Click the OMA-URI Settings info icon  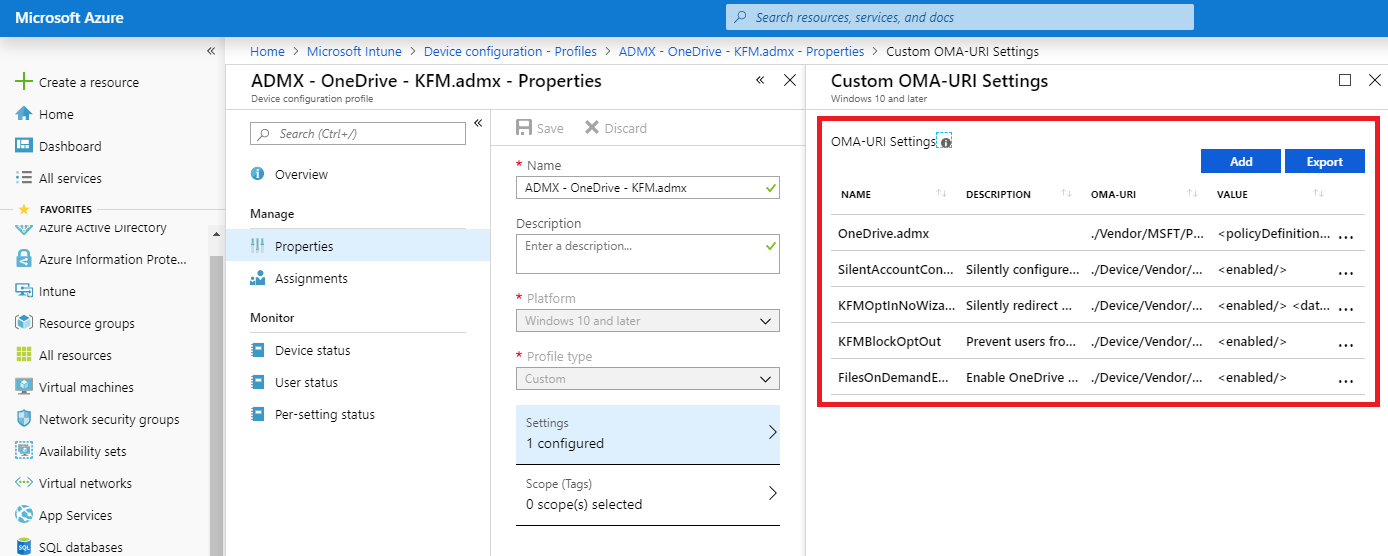tap(945, 142)
